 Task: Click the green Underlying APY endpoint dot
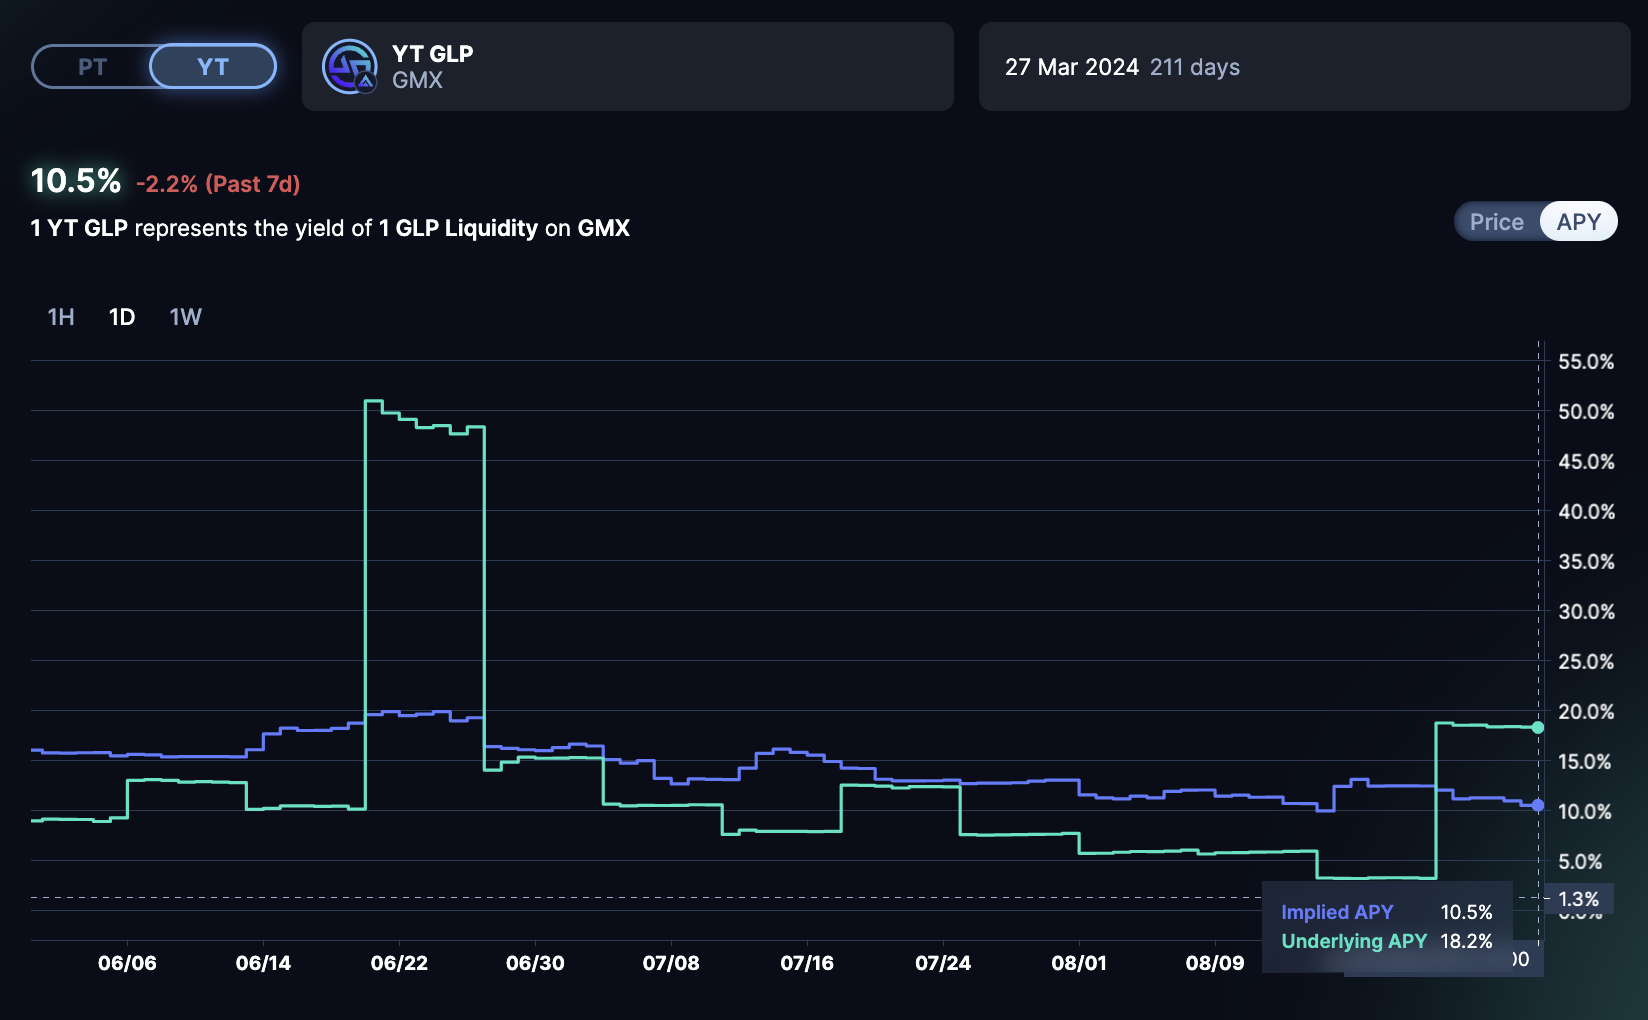(x=1538, y=727)
